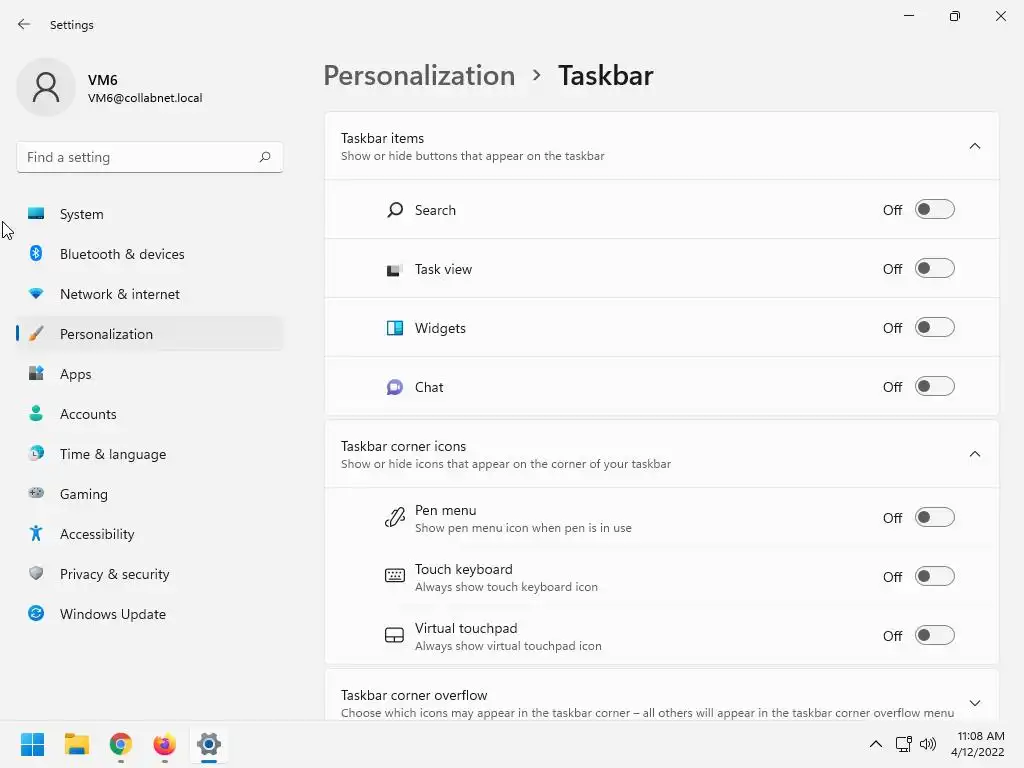Enable the Virtual touchpad toggle
Image resolution: width=1024 pixels, height=768 pixels.
(x=935, y=635)
